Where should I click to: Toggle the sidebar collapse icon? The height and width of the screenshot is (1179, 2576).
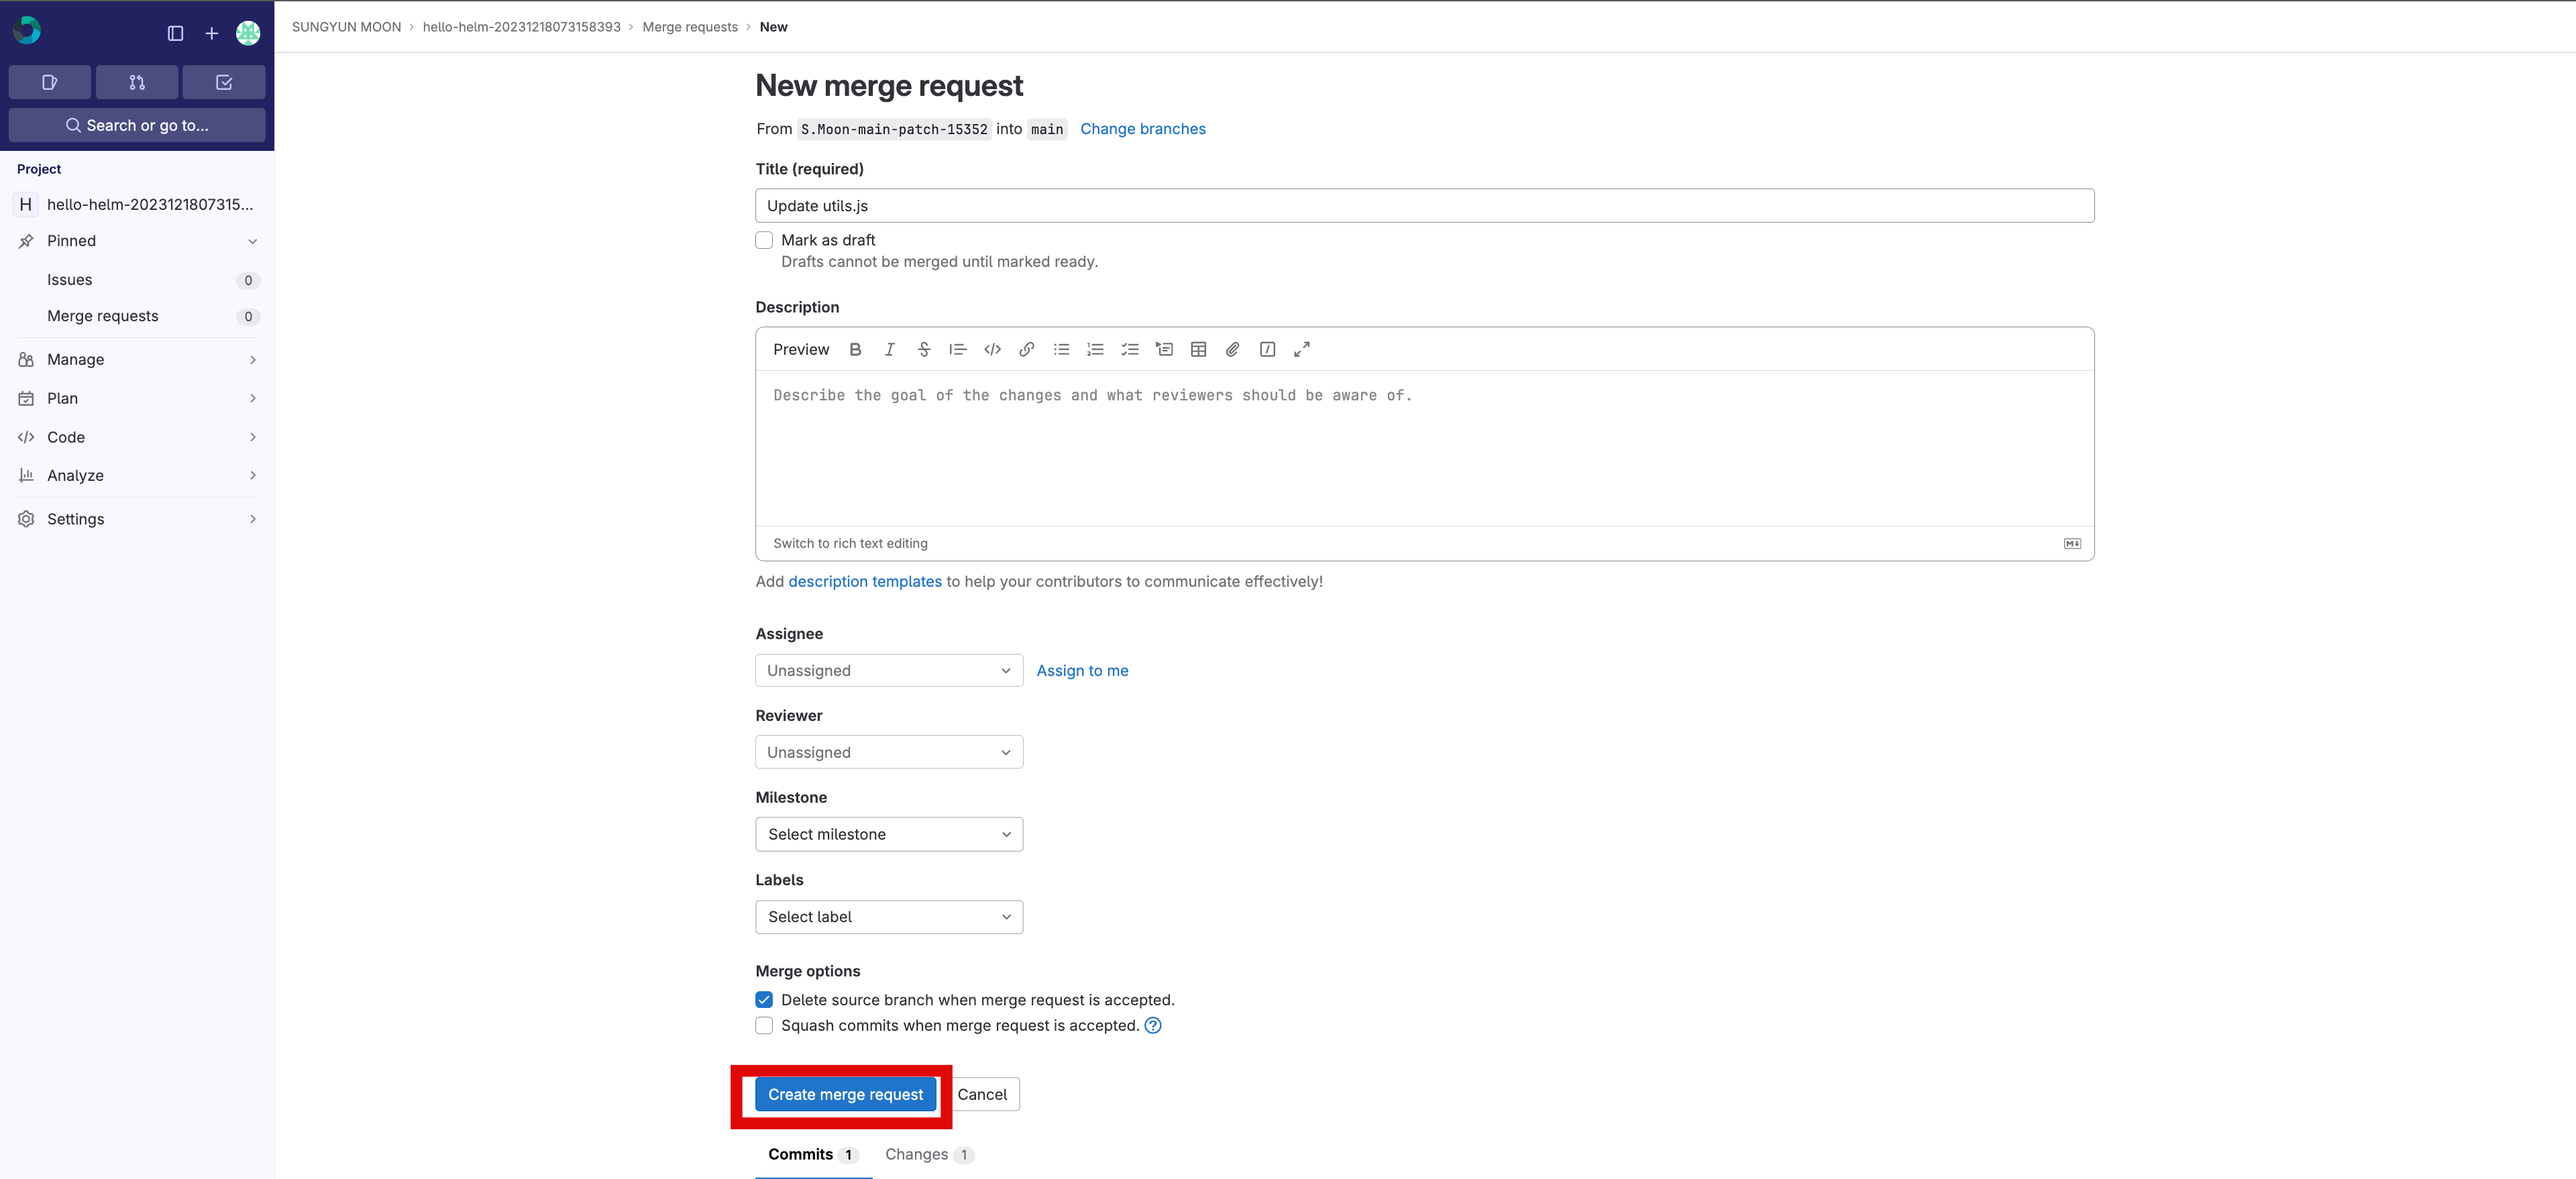point(175,33)
